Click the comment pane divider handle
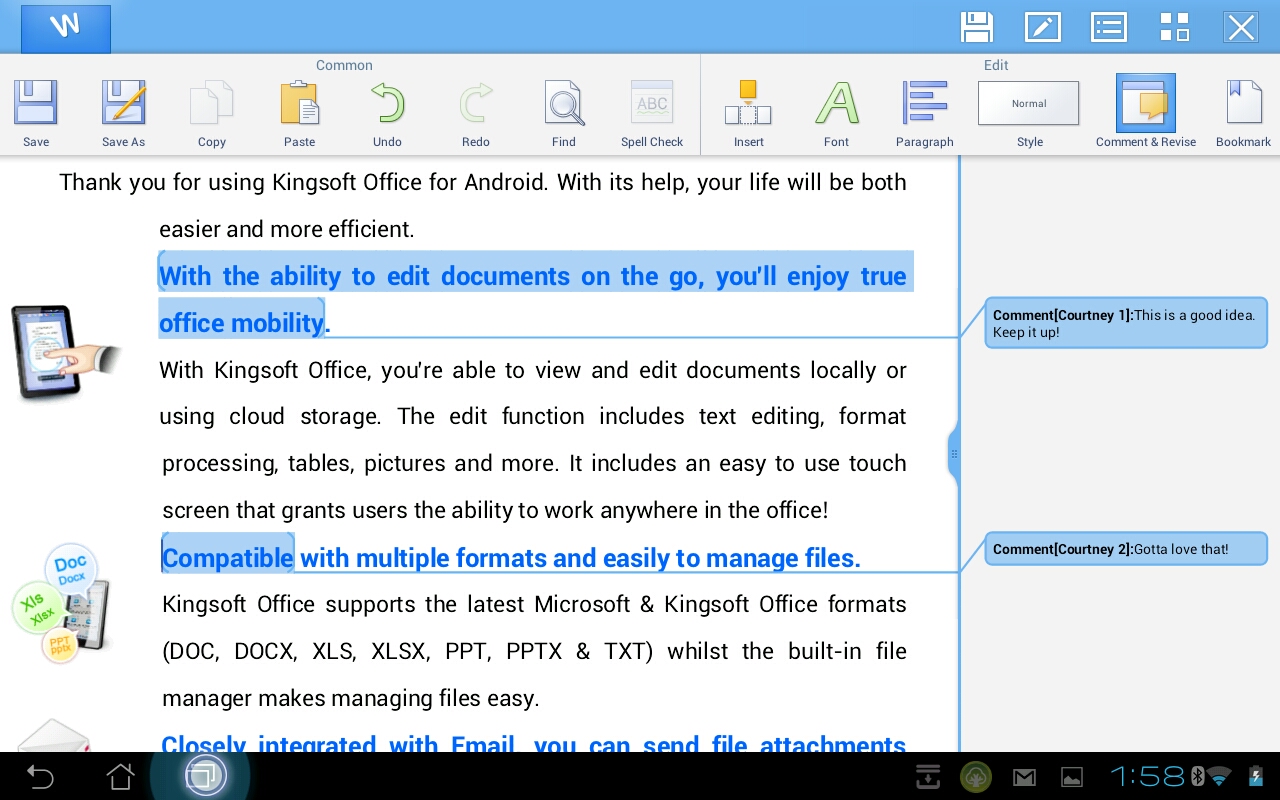The image size is (1280, 800). [x=954, y=454]
